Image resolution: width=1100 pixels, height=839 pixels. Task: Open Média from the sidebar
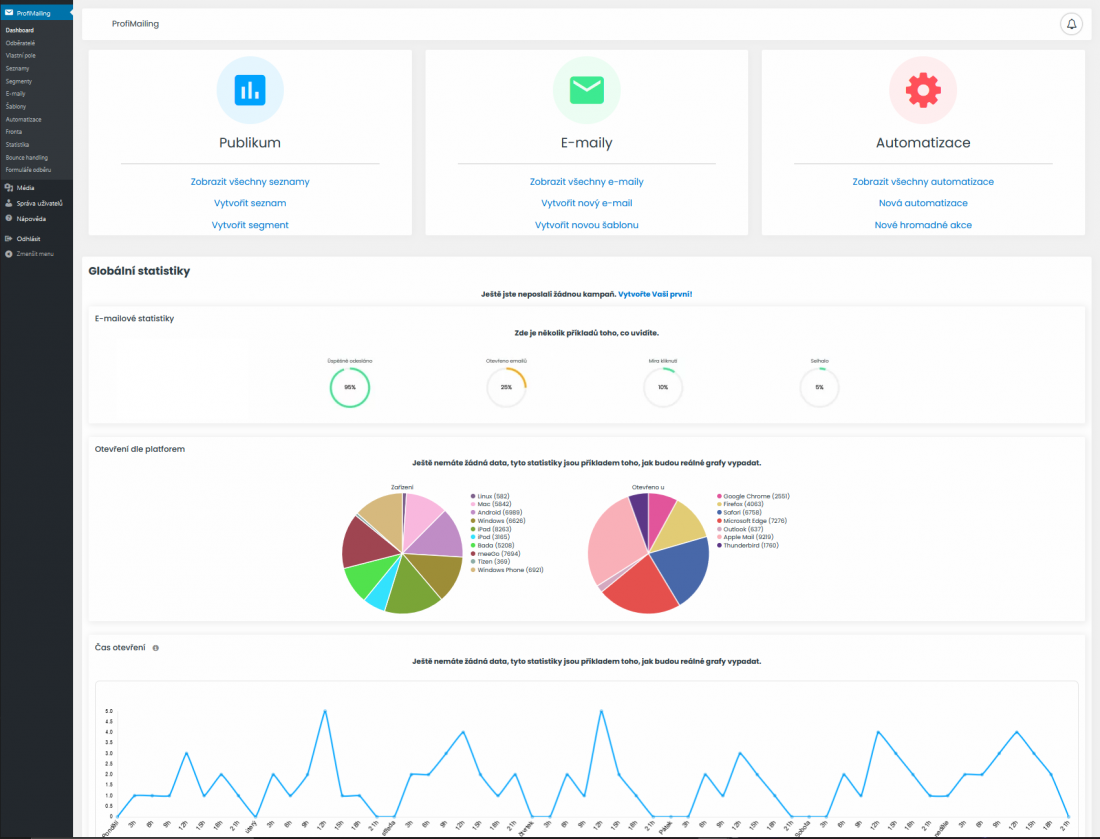pyautogui.click(x=26, y=187)
